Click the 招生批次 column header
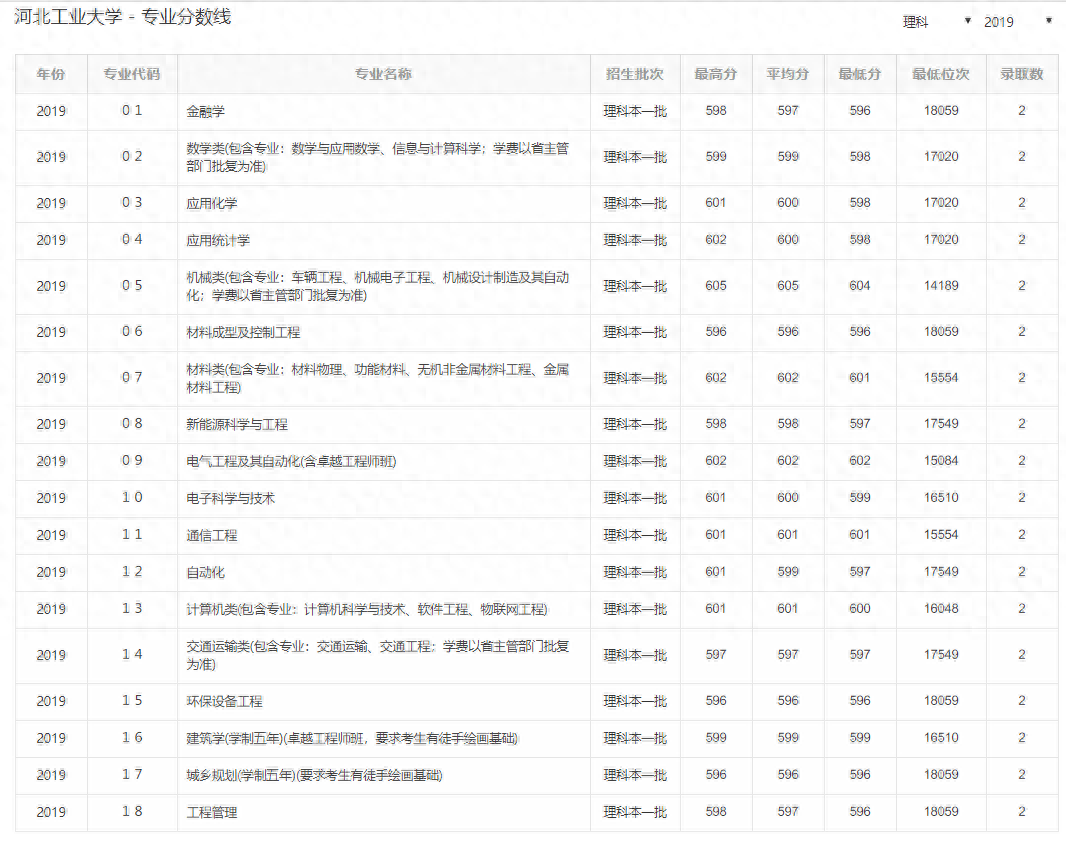Screen dimensions: 1066x843 coord(635,74)
